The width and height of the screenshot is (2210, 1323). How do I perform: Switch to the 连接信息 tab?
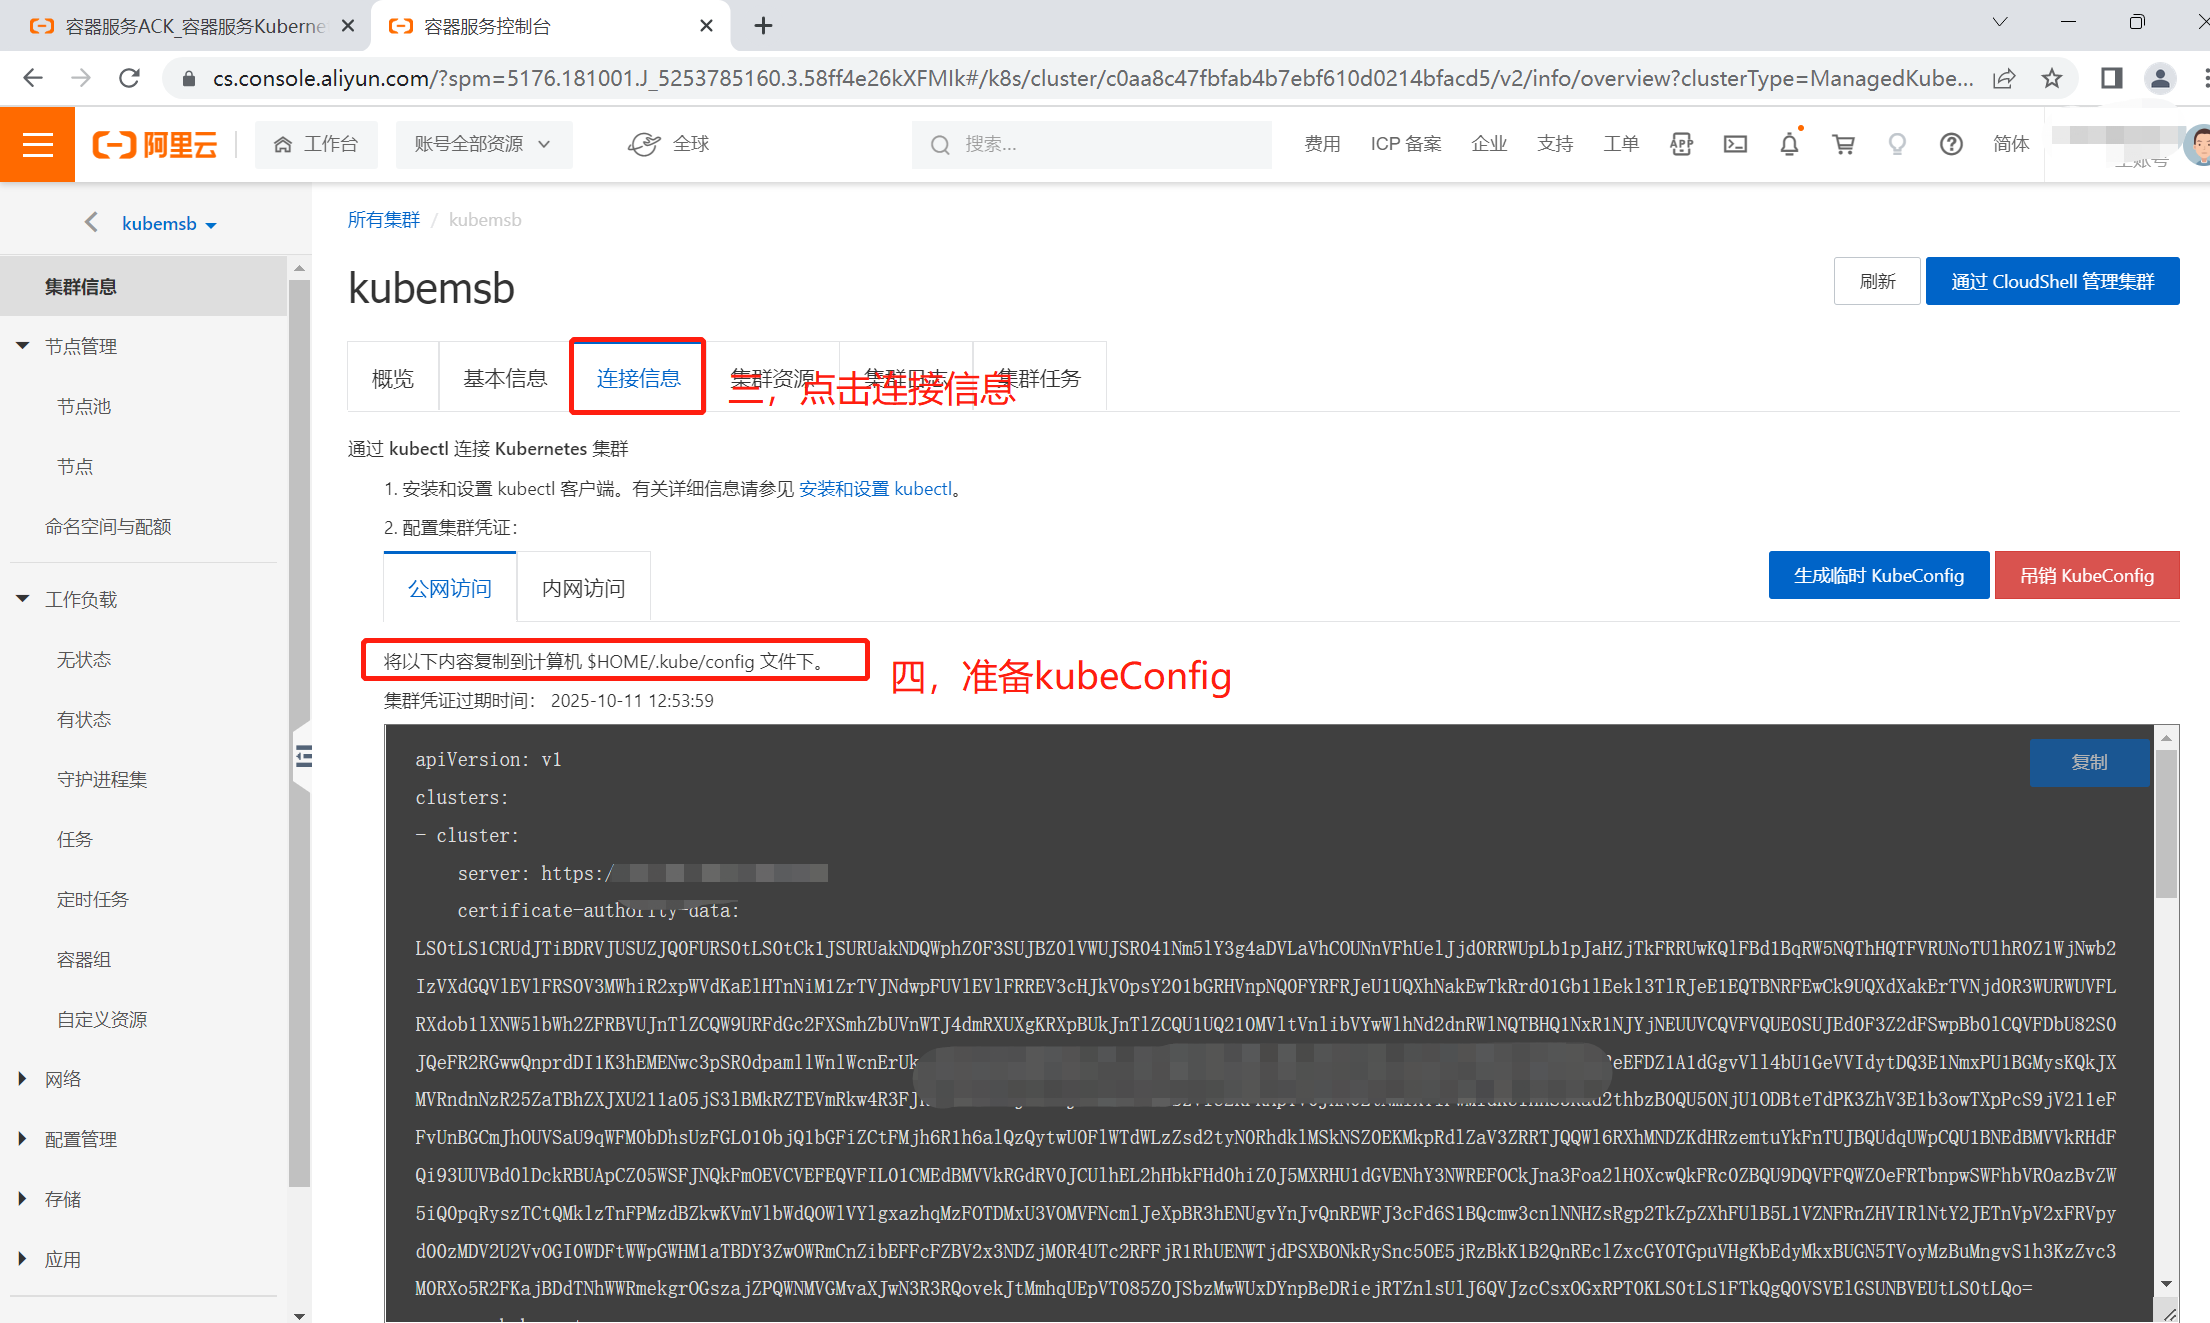pyautogui.click(x=638, y=379)
